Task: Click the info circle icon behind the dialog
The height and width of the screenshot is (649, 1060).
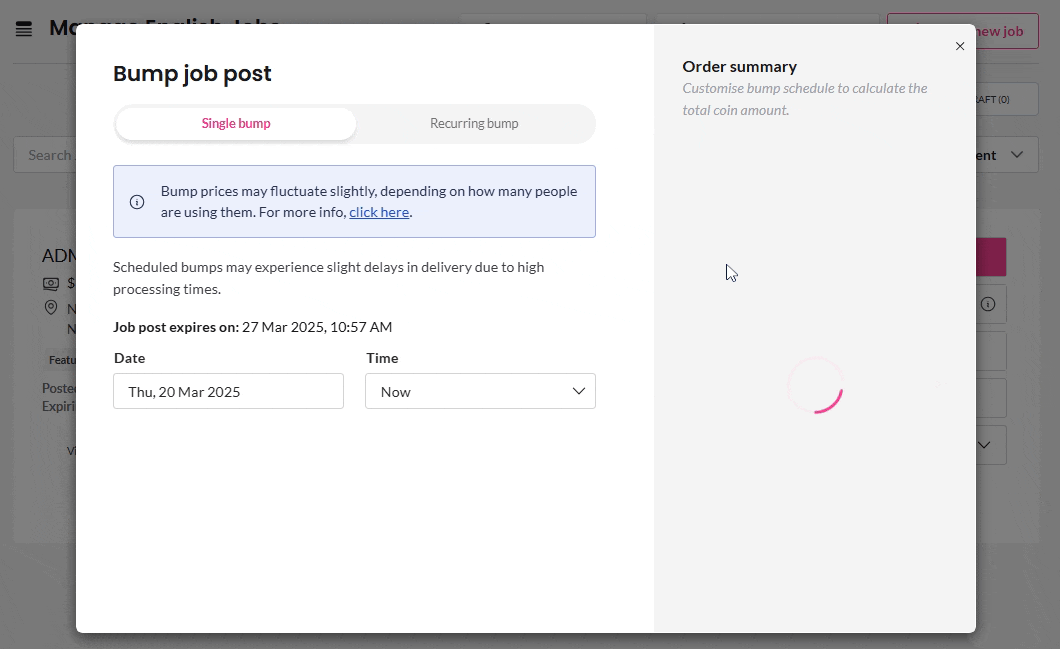Action: coord(988,304)
